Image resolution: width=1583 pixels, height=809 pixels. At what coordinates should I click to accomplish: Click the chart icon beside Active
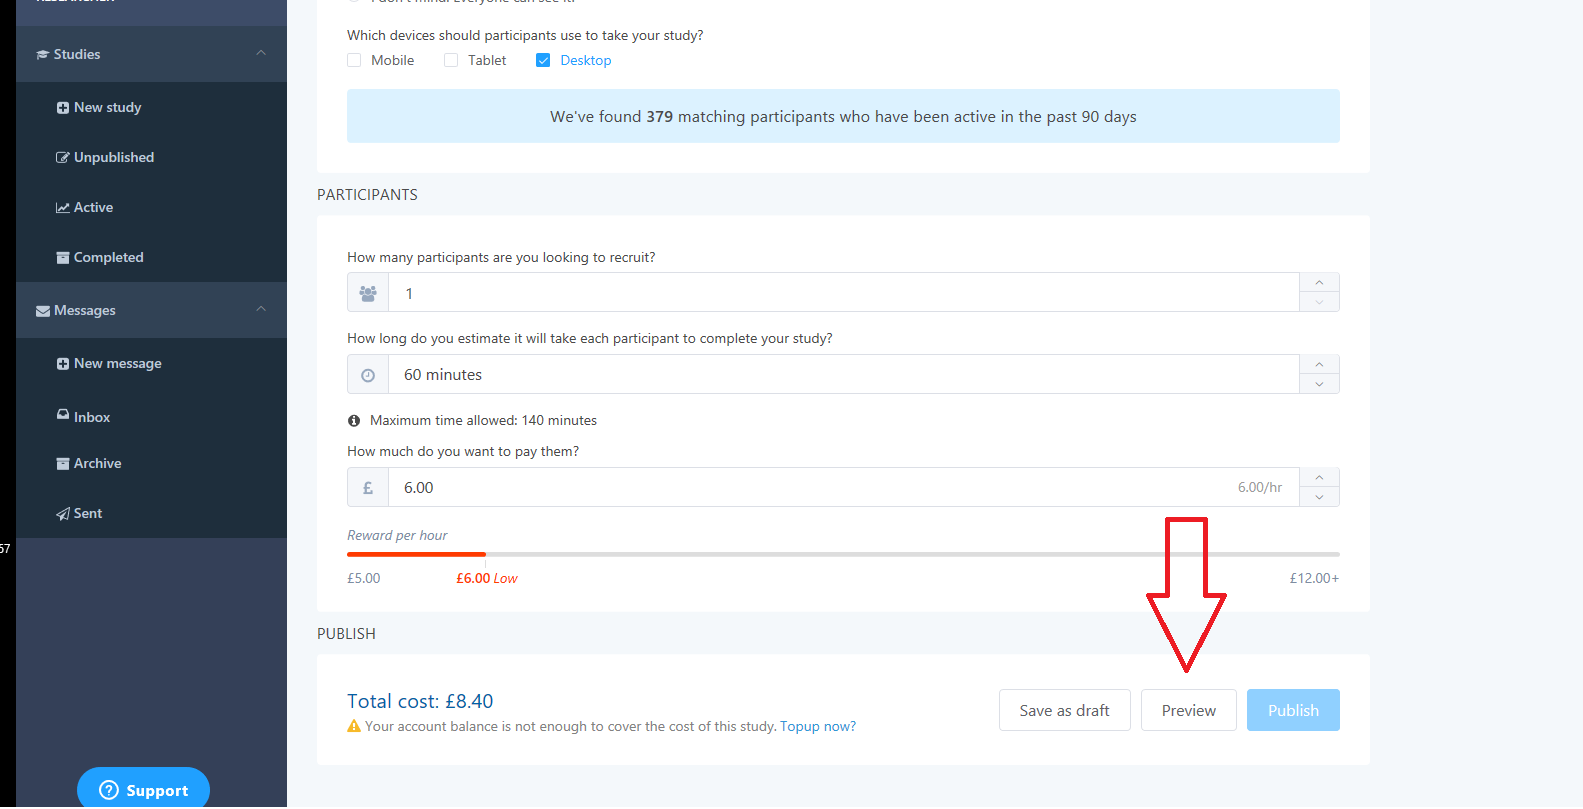(63, 208)
